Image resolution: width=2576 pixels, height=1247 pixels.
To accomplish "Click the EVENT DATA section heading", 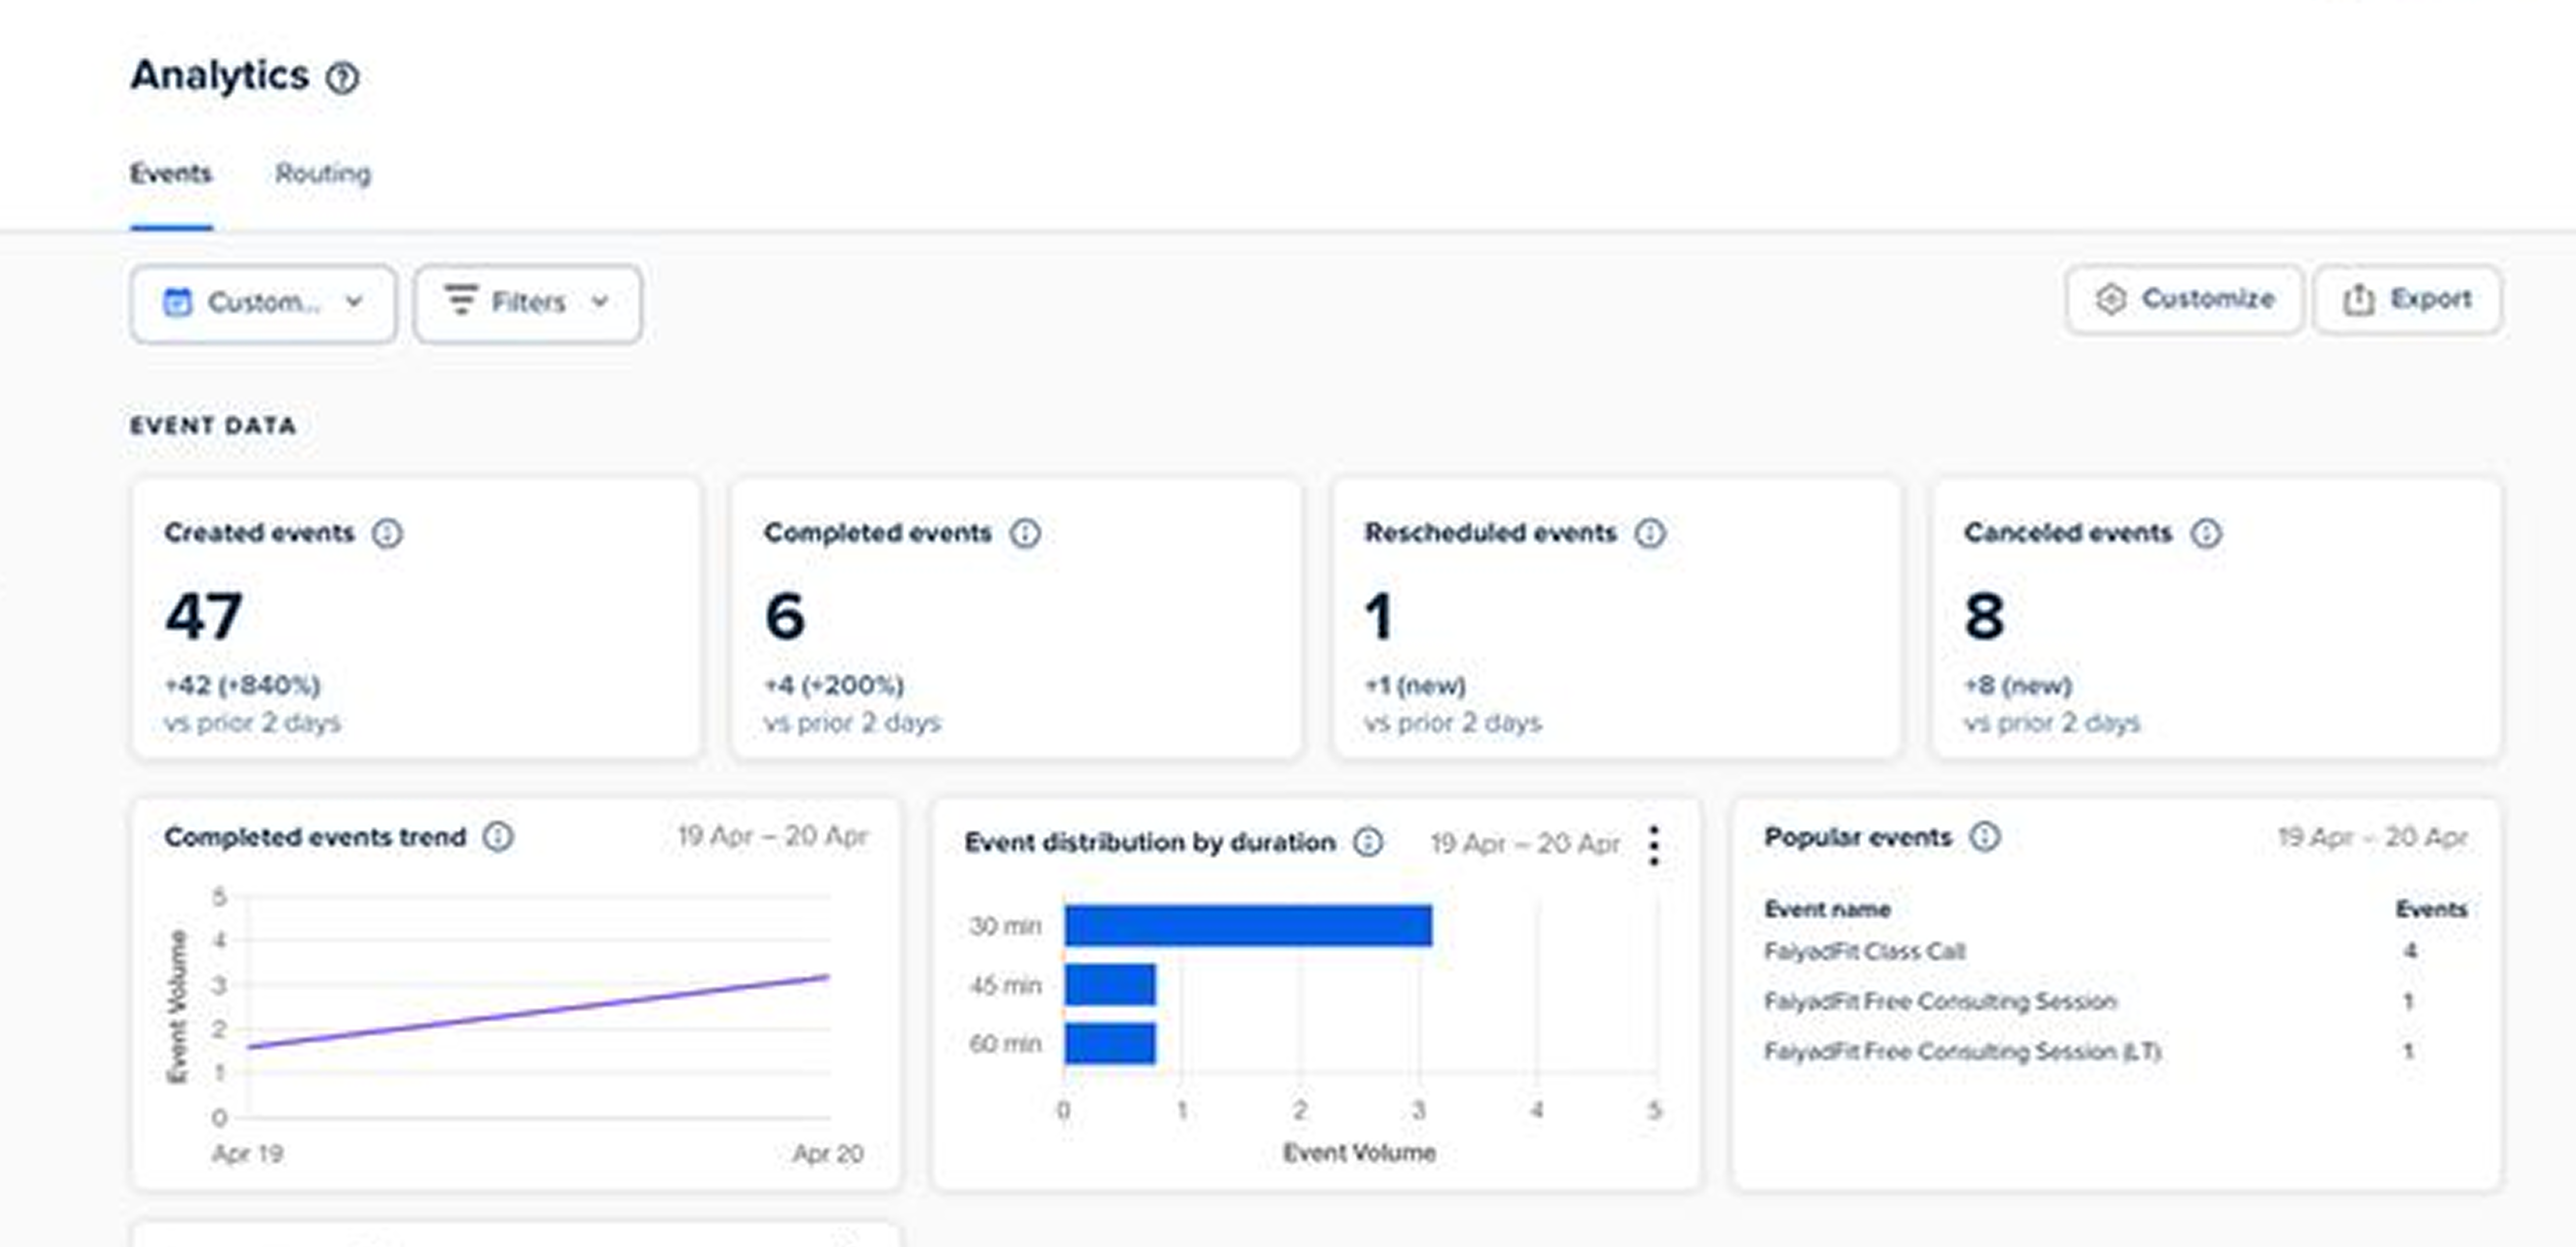I will (213, 426).
